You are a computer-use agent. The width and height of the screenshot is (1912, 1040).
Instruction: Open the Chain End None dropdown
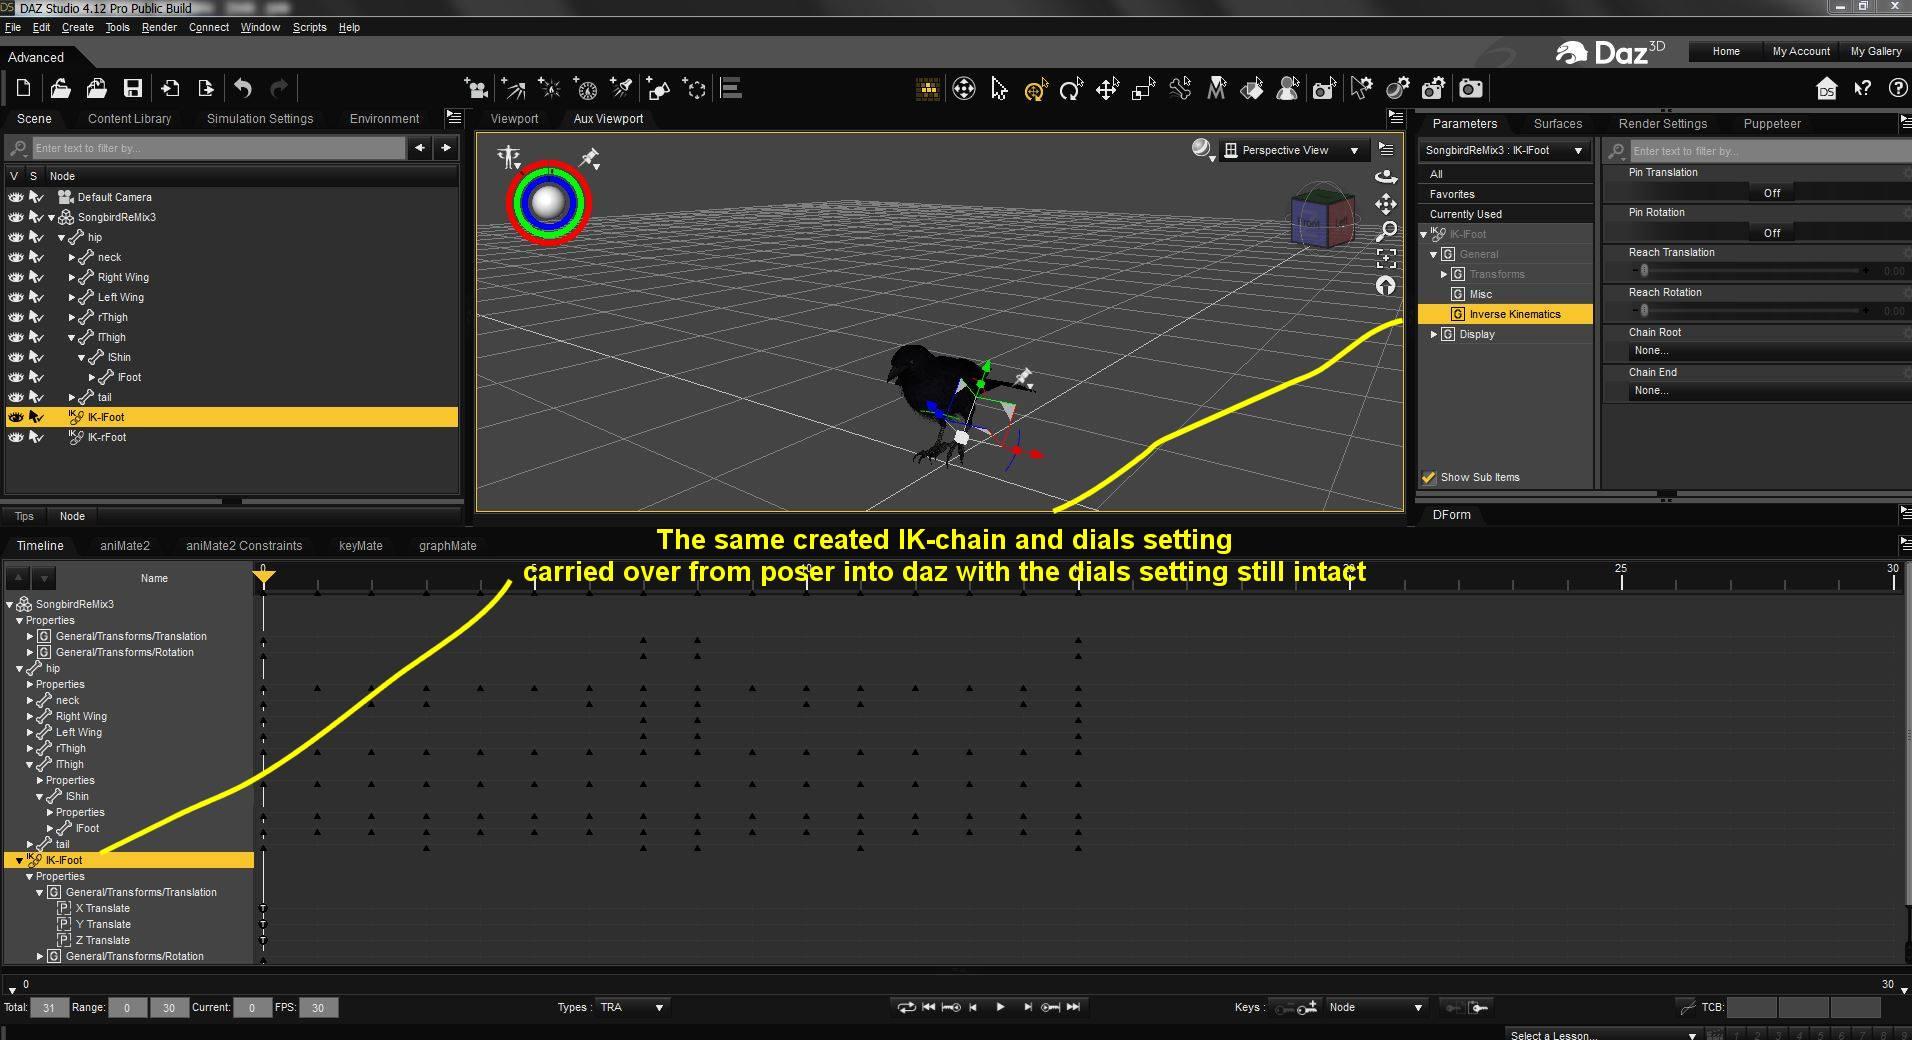(1769, 391)
